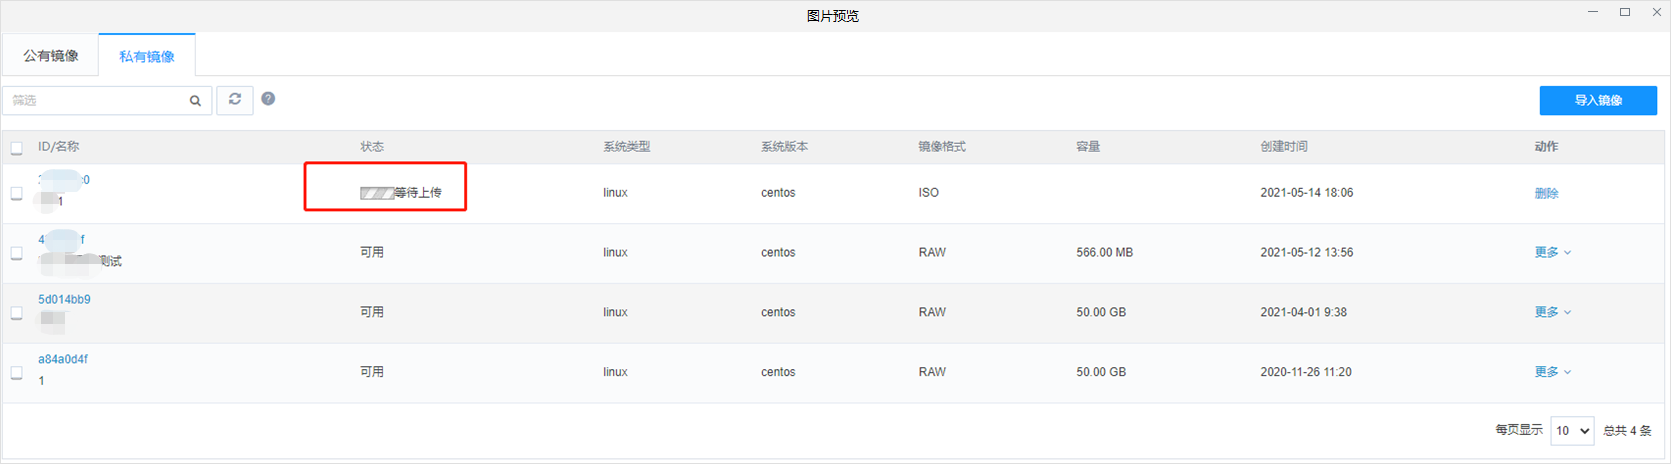Refresh the private image list
Screen dimensions: 1671x464
(x=235, y=99)
